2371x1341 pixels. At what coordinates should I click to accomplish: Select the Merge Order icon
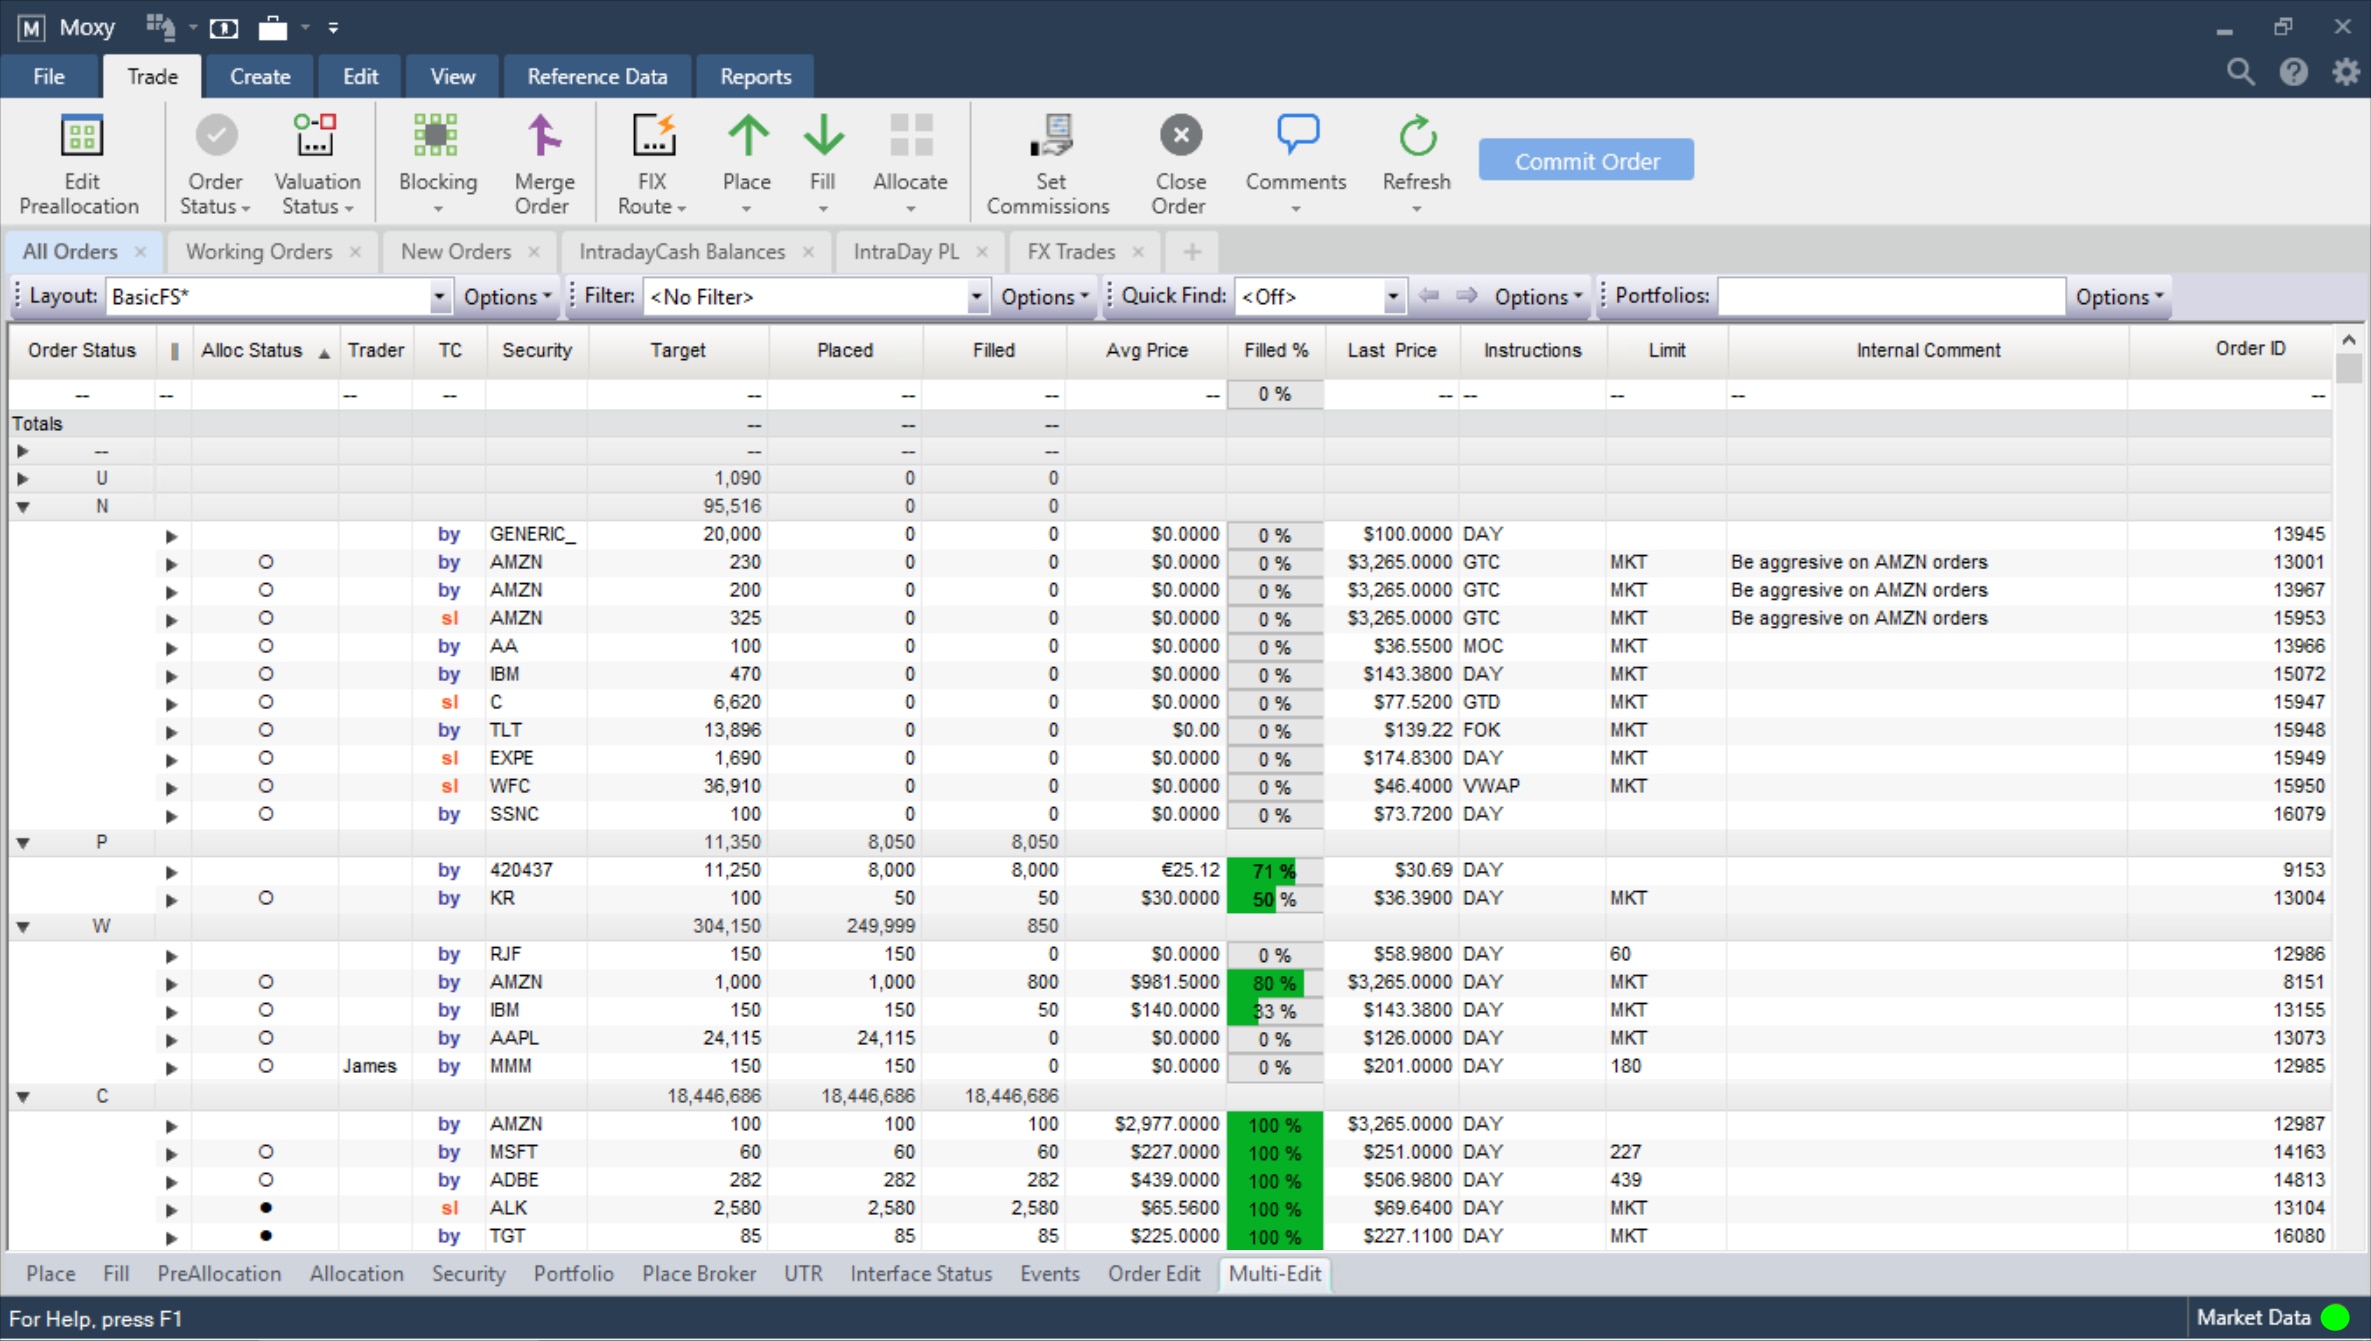(x=543, y=137)
